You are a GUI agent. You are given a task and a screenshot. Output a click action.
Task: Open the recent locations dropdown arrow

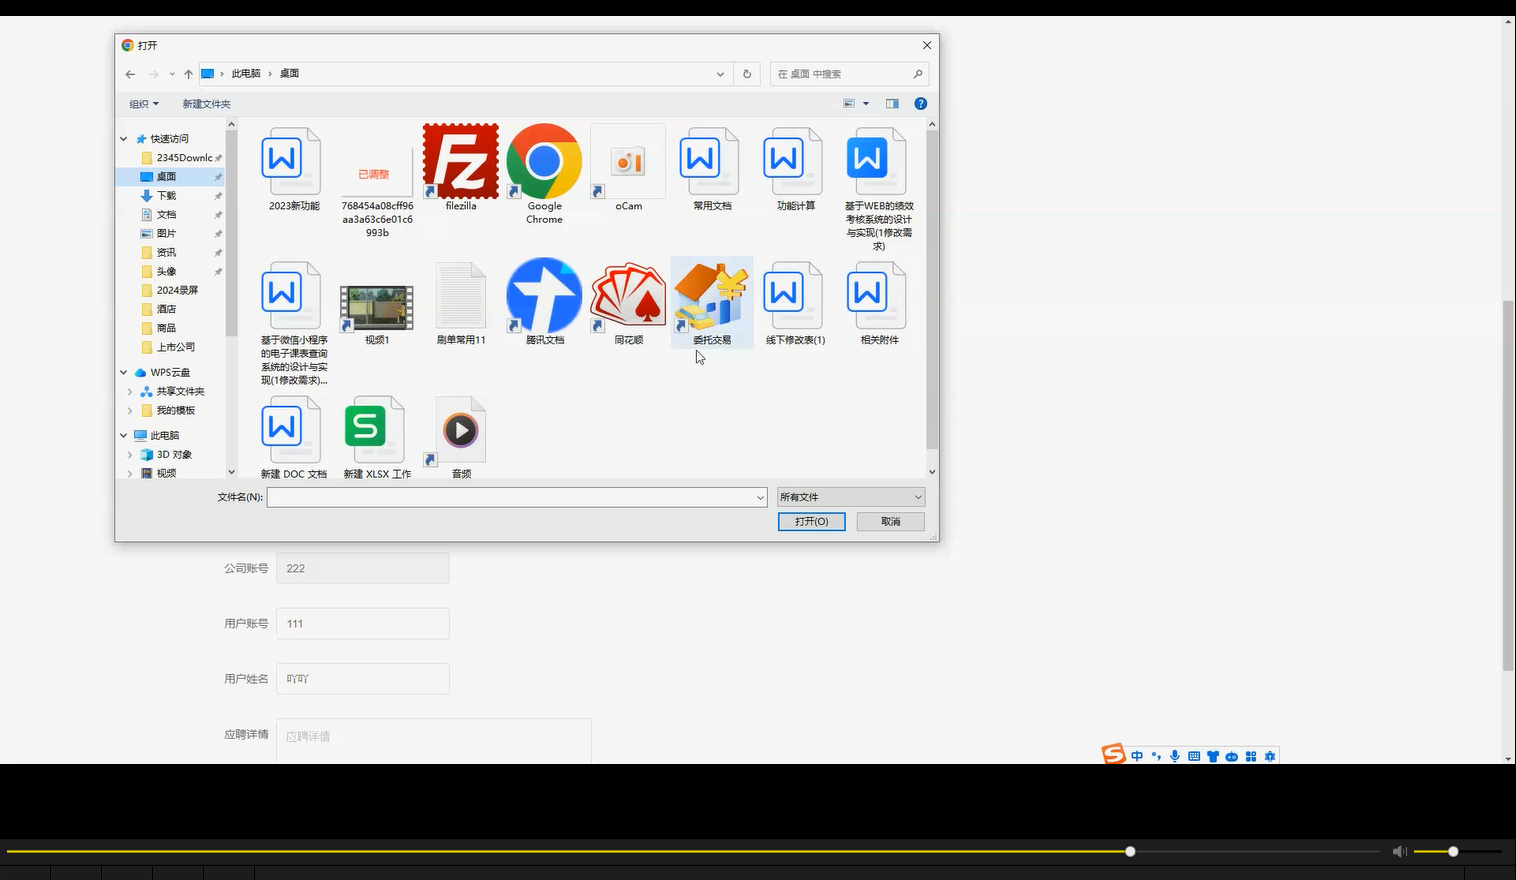[172, 74]
